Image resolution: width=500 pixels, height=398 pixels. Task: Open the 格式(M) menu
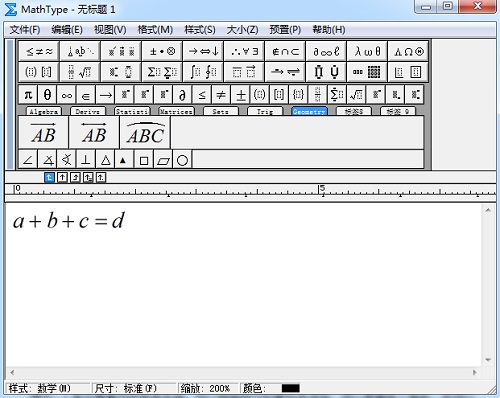point(155,30)
